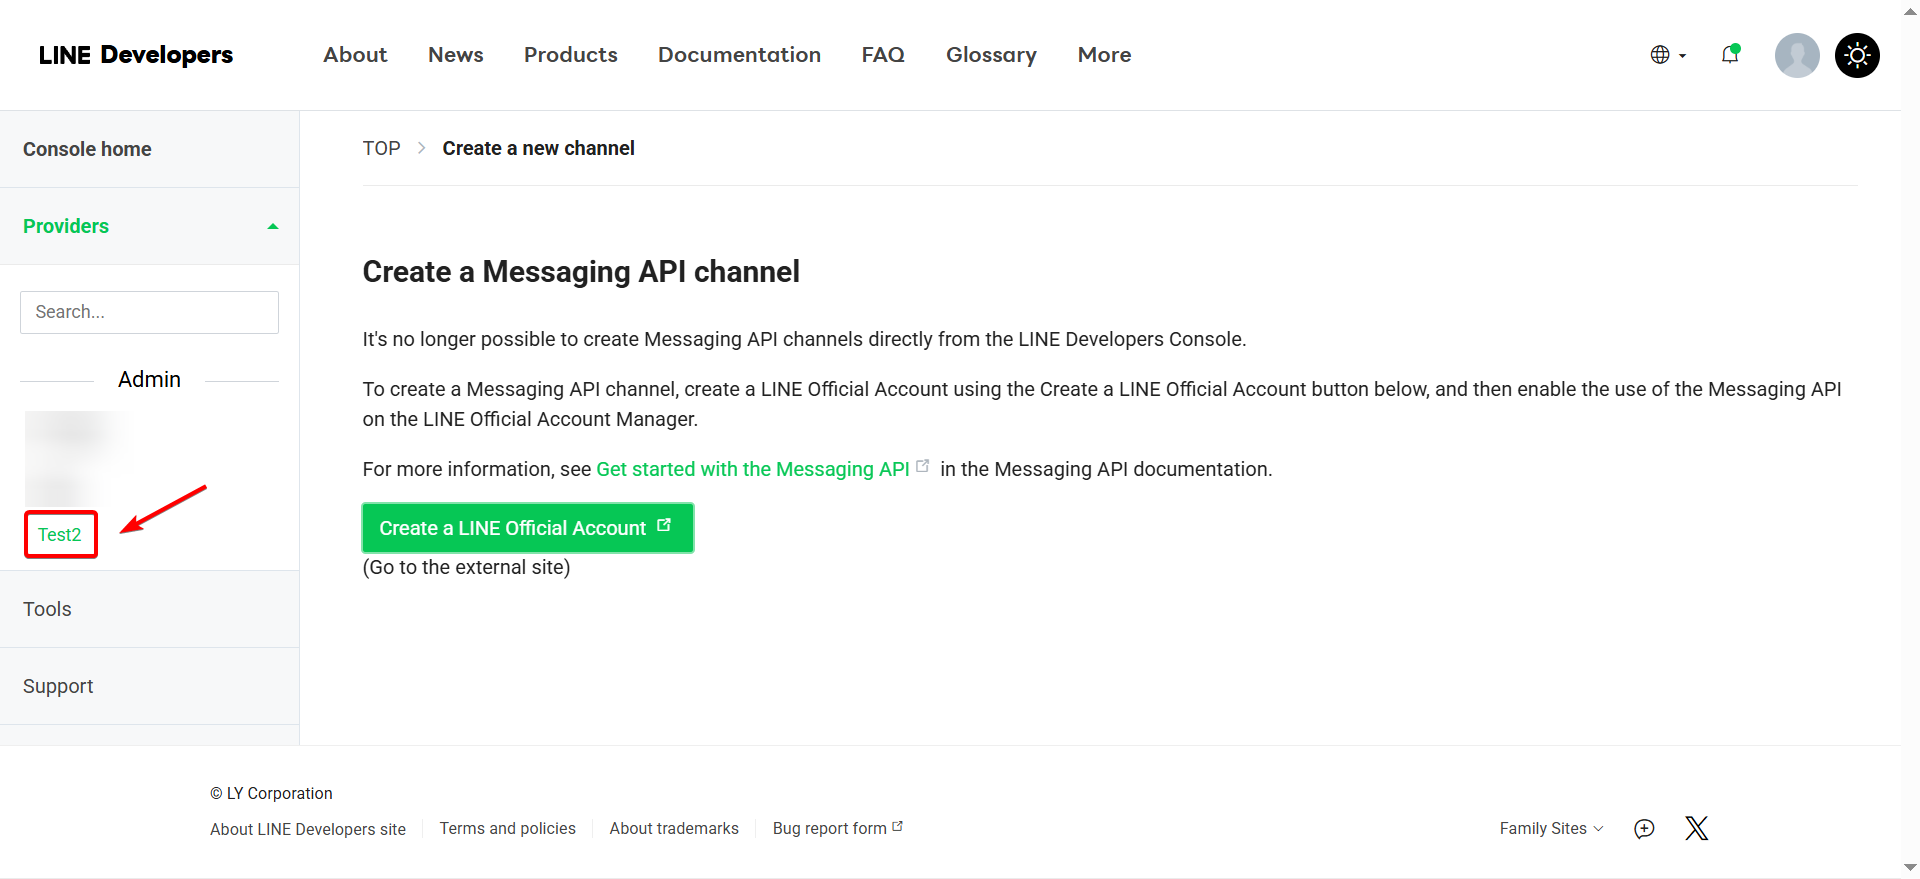Click the TOP breadcrumb link
1920x879 pixels.
[x=381, y=148]
